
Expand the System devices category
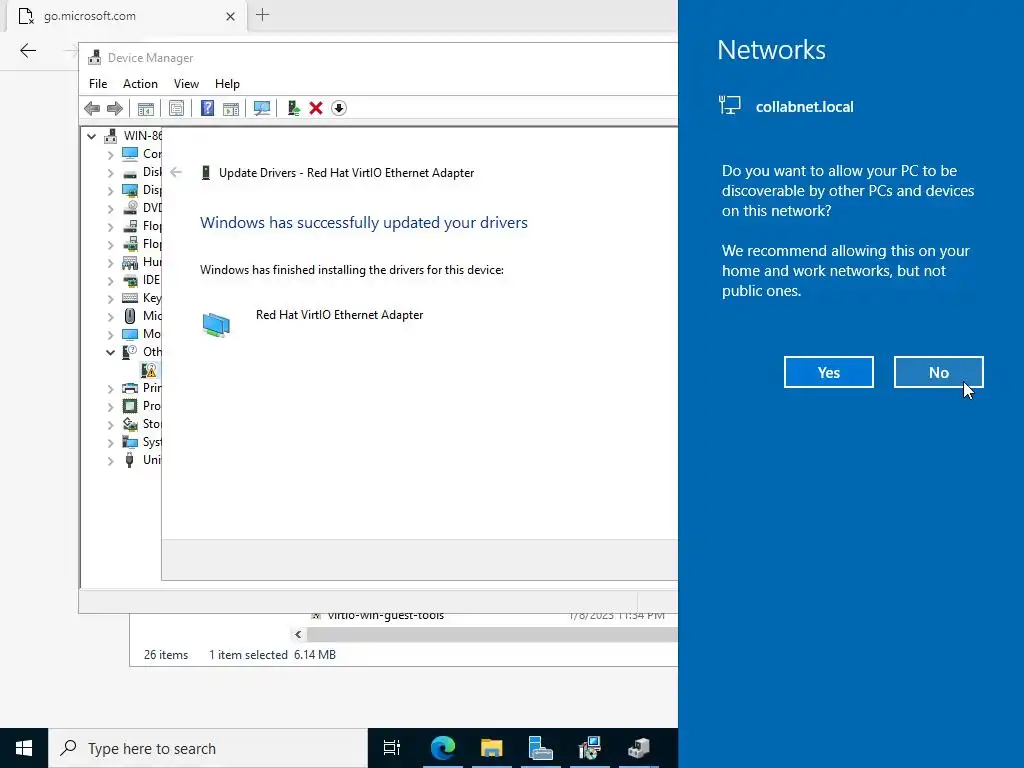[110, 443]
